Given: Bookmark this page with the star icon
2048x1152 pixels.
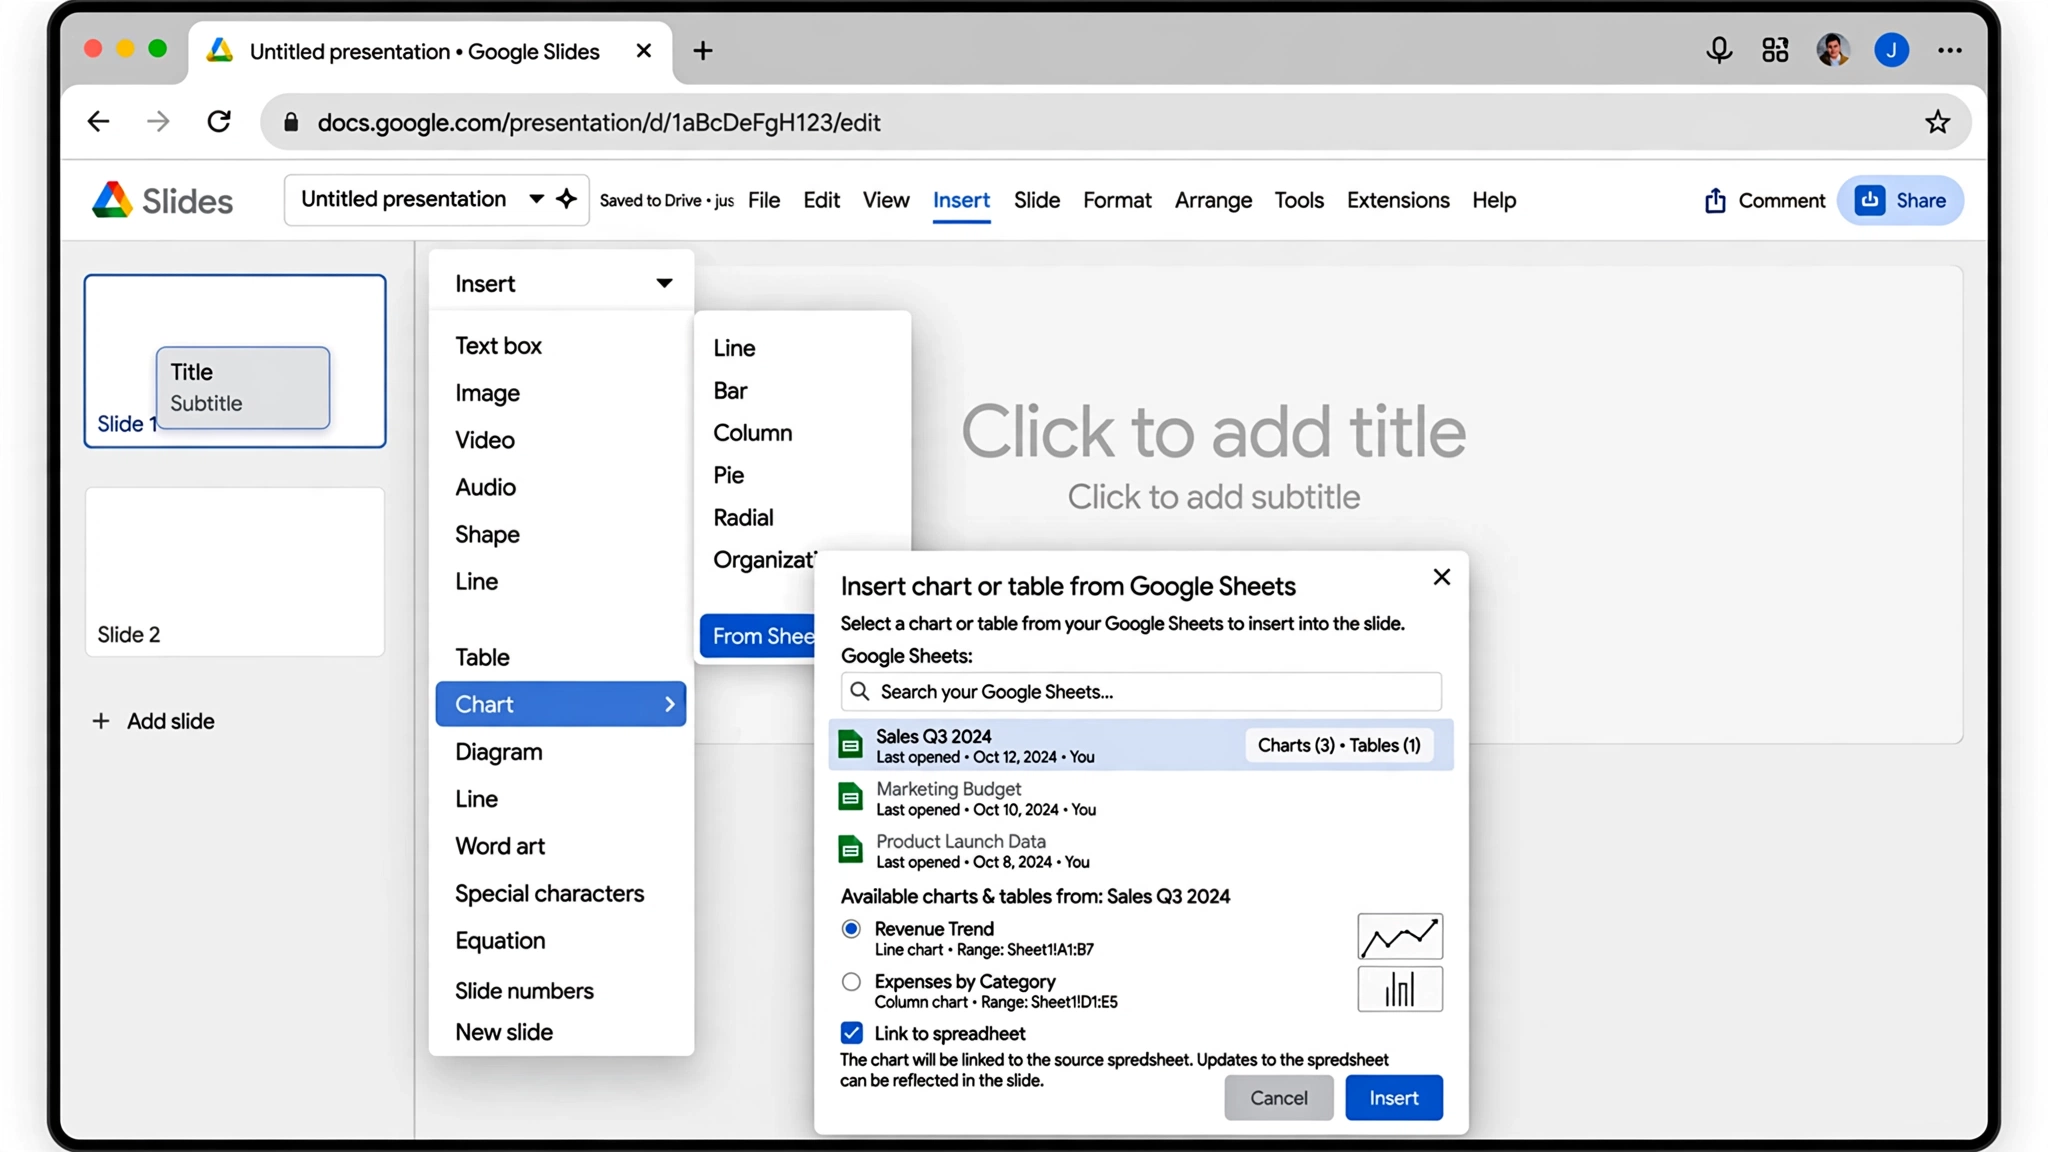Looking at the screenshot, I should pyautogui.click(x=1937, y=122).
